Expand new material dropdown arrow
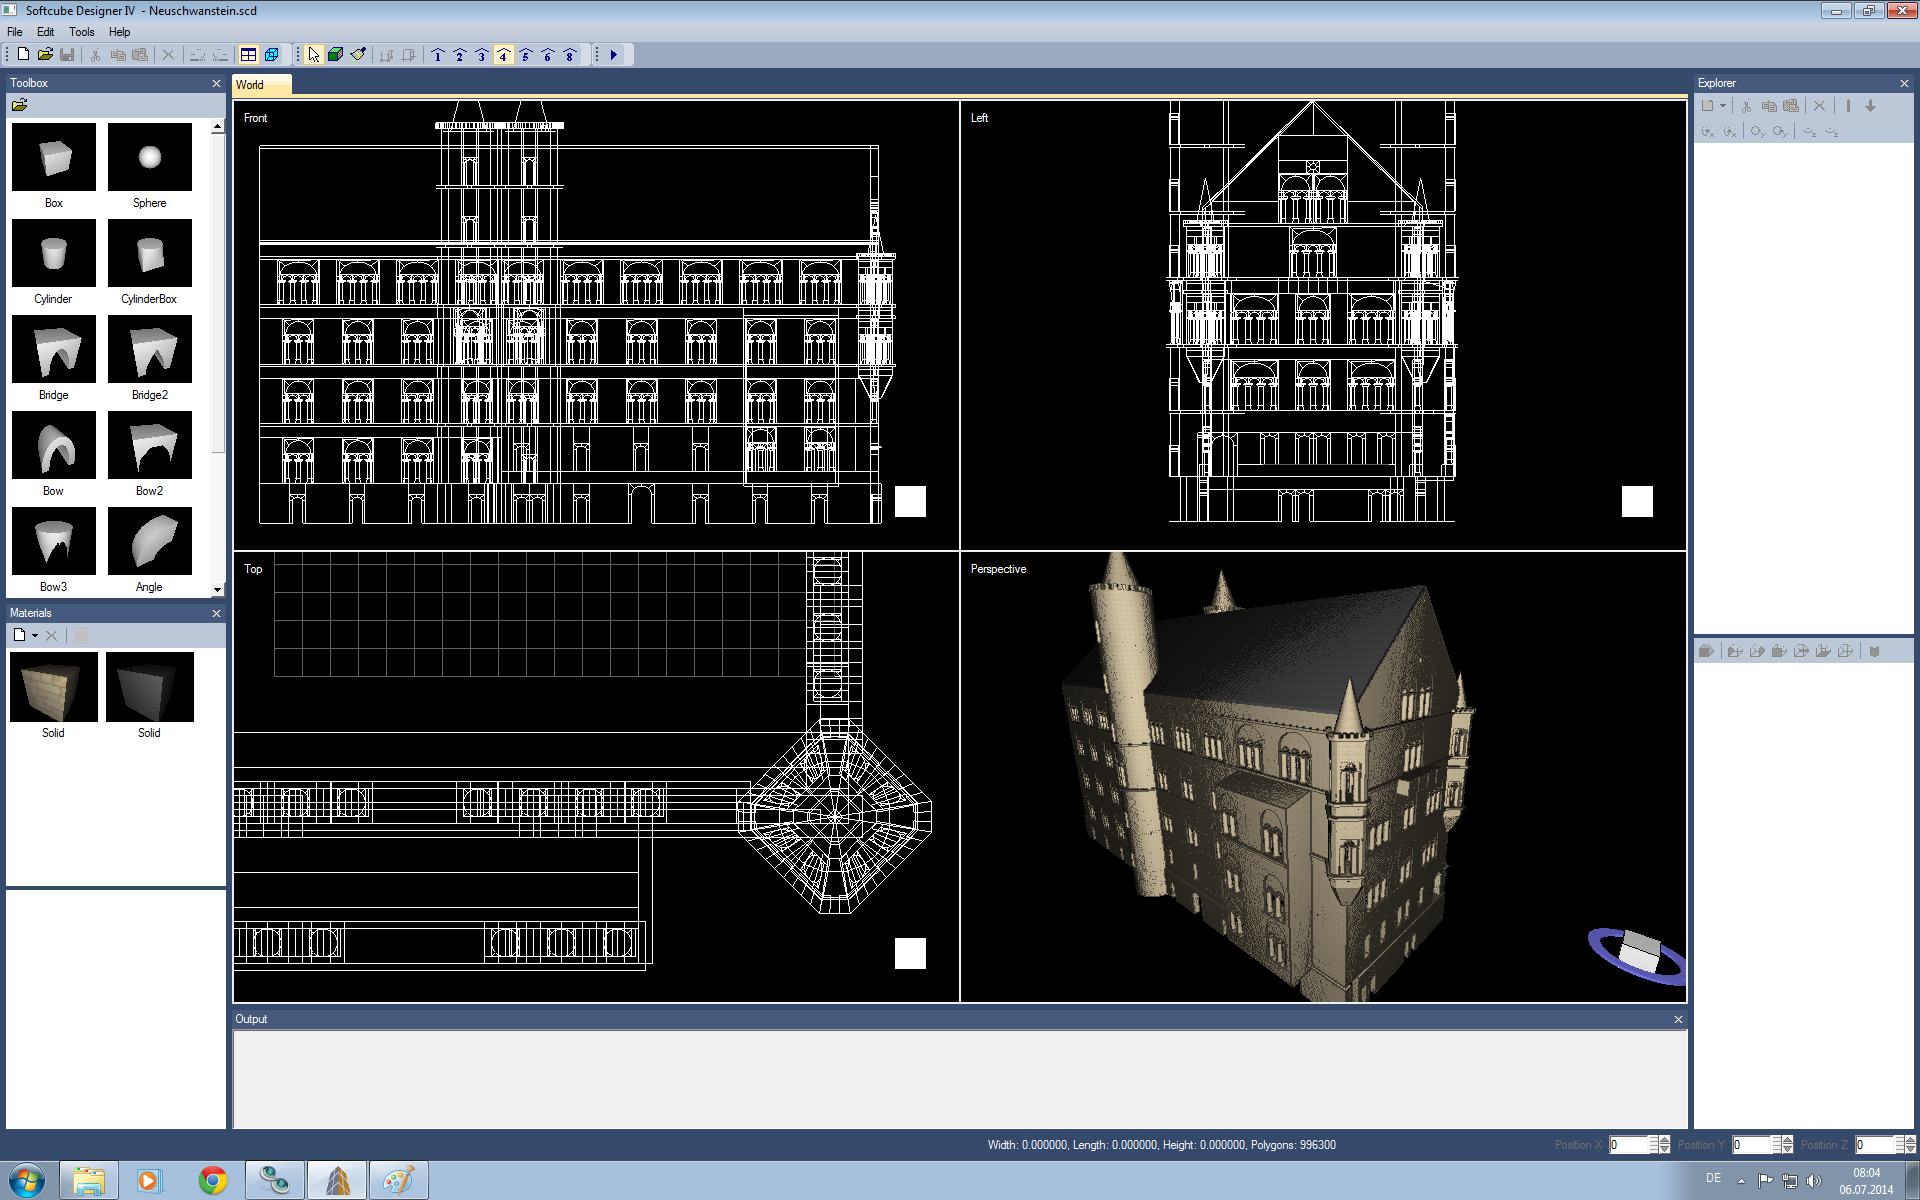1920x1200 pixels. (35, 636)
